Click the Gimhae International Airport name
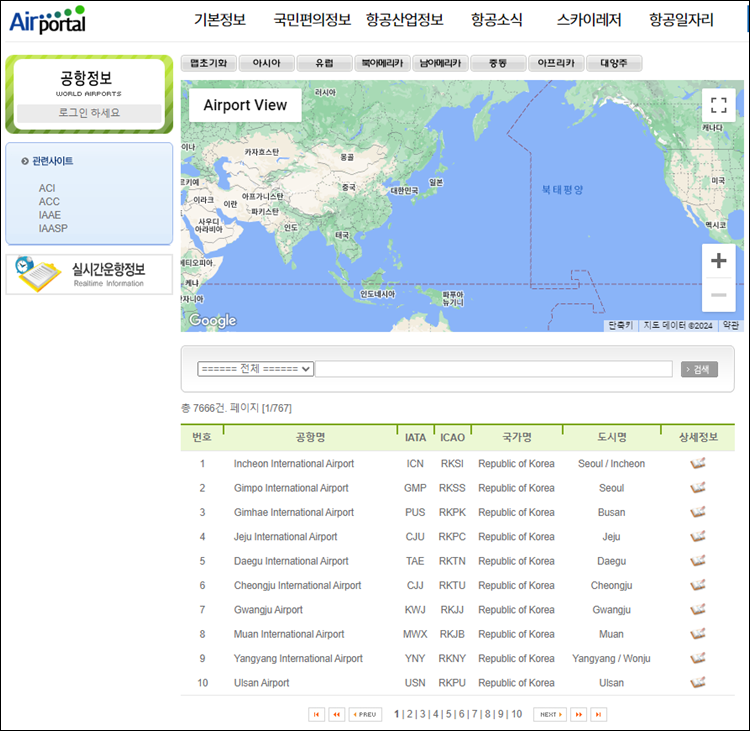The width and height of the screenshot is (750, 731). click(x=294, y=512)
